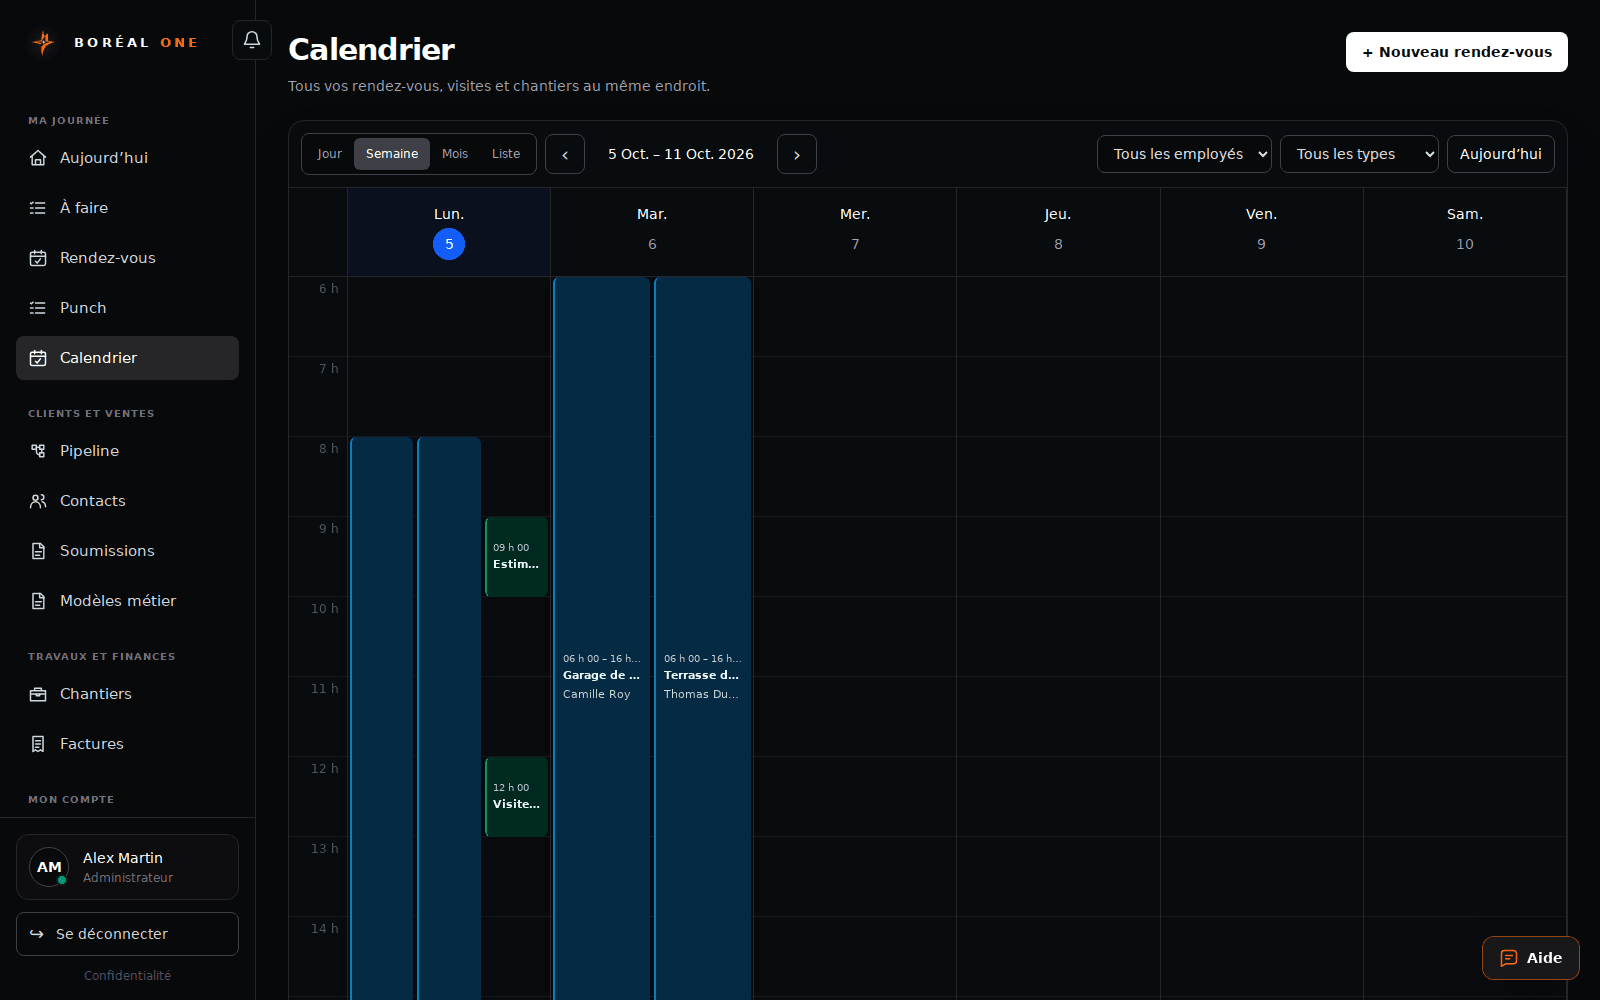Click the Boréal One star logo

(43, 42)
